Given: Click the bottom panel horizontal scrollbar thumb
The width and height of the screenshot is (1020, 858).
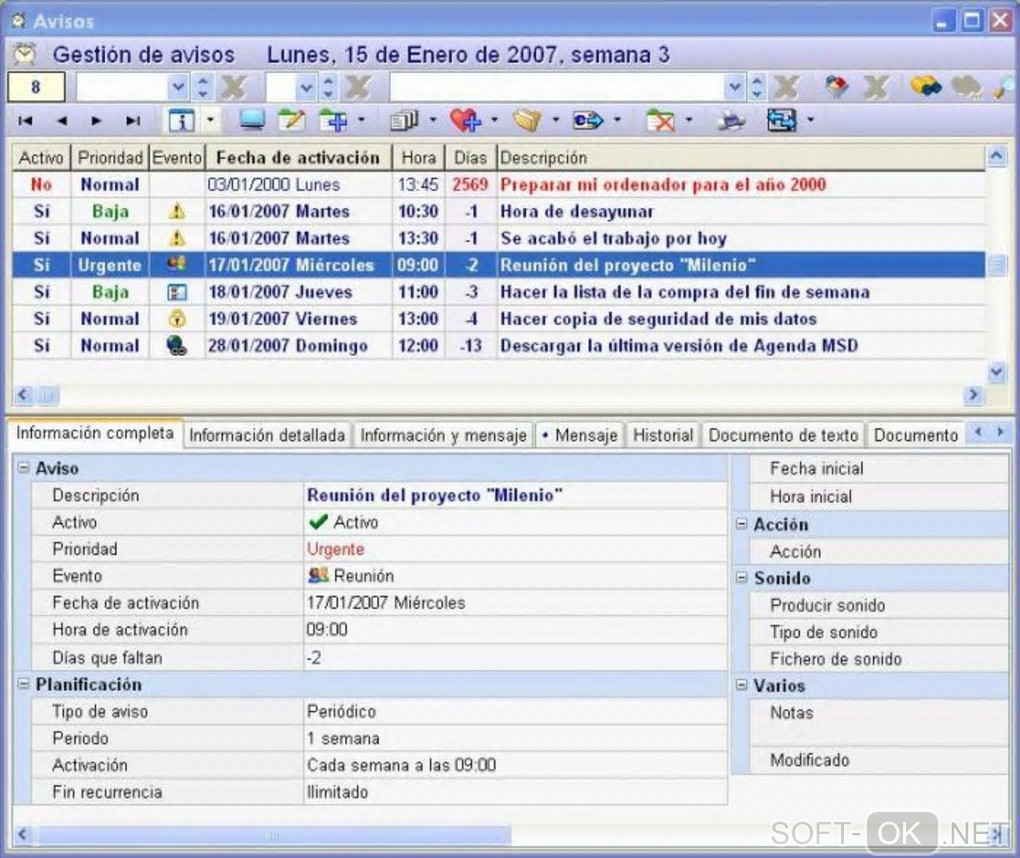Looking at the screenshot, I should (x=273, y=835).
